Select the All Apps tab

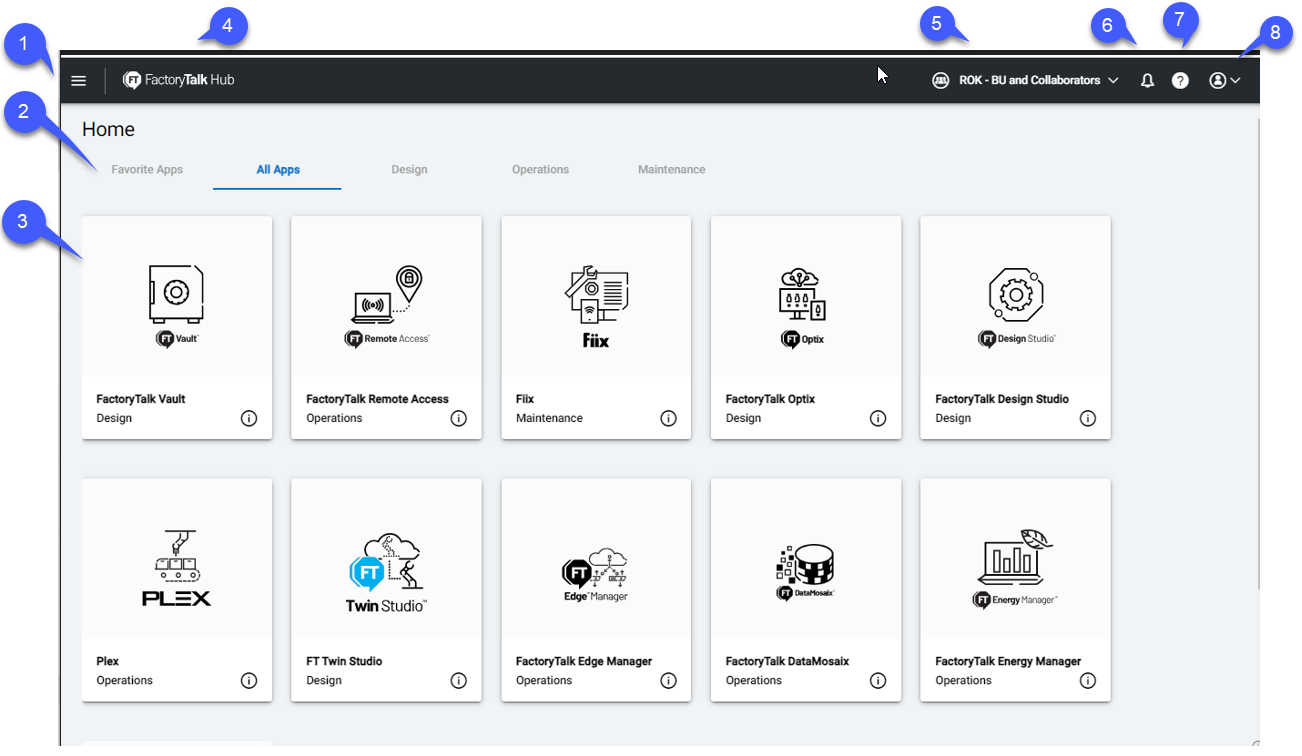[278, 170]
